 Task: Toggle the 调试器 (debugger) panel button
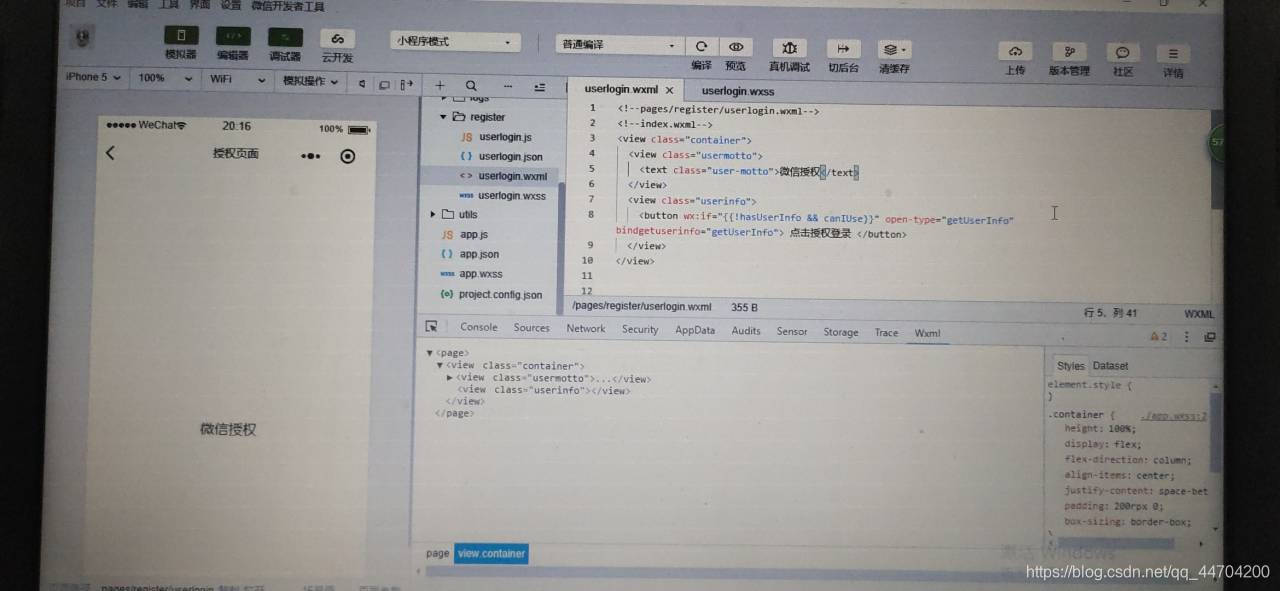(285, 38)
